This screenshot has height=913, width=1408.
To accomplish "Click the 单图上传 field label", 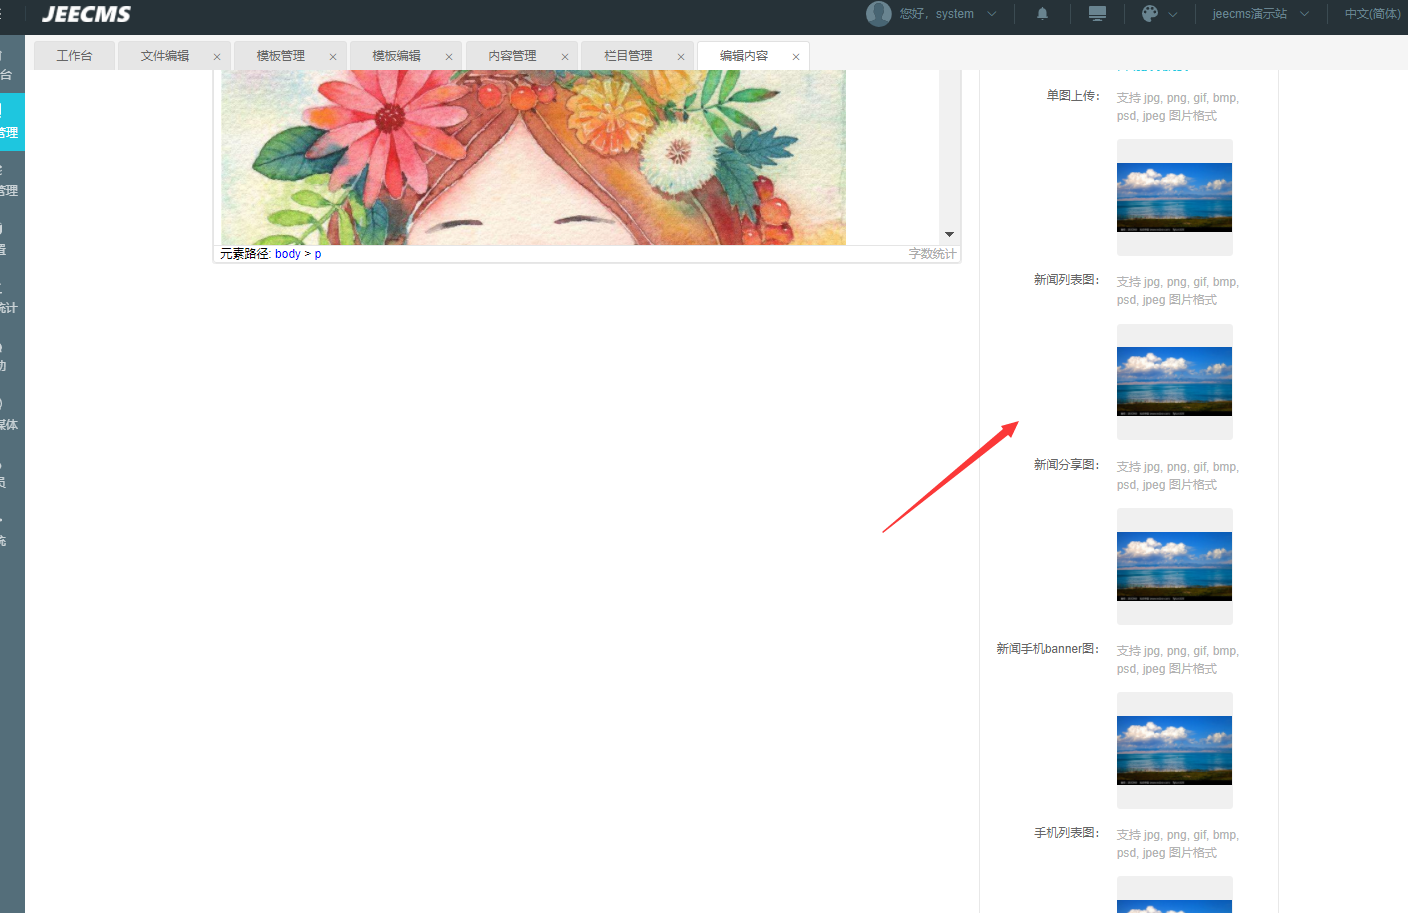I will coord(1073,96).
